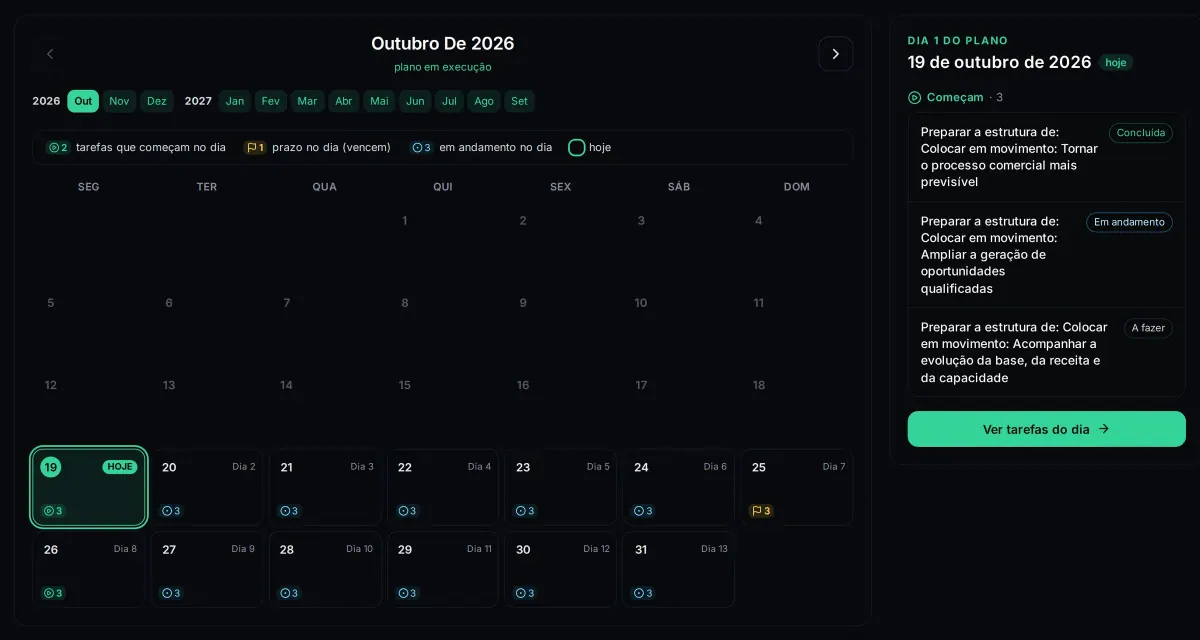1200x640 pixels.
Task: Select day 28 labeled Dia 10
Action: 325,569
